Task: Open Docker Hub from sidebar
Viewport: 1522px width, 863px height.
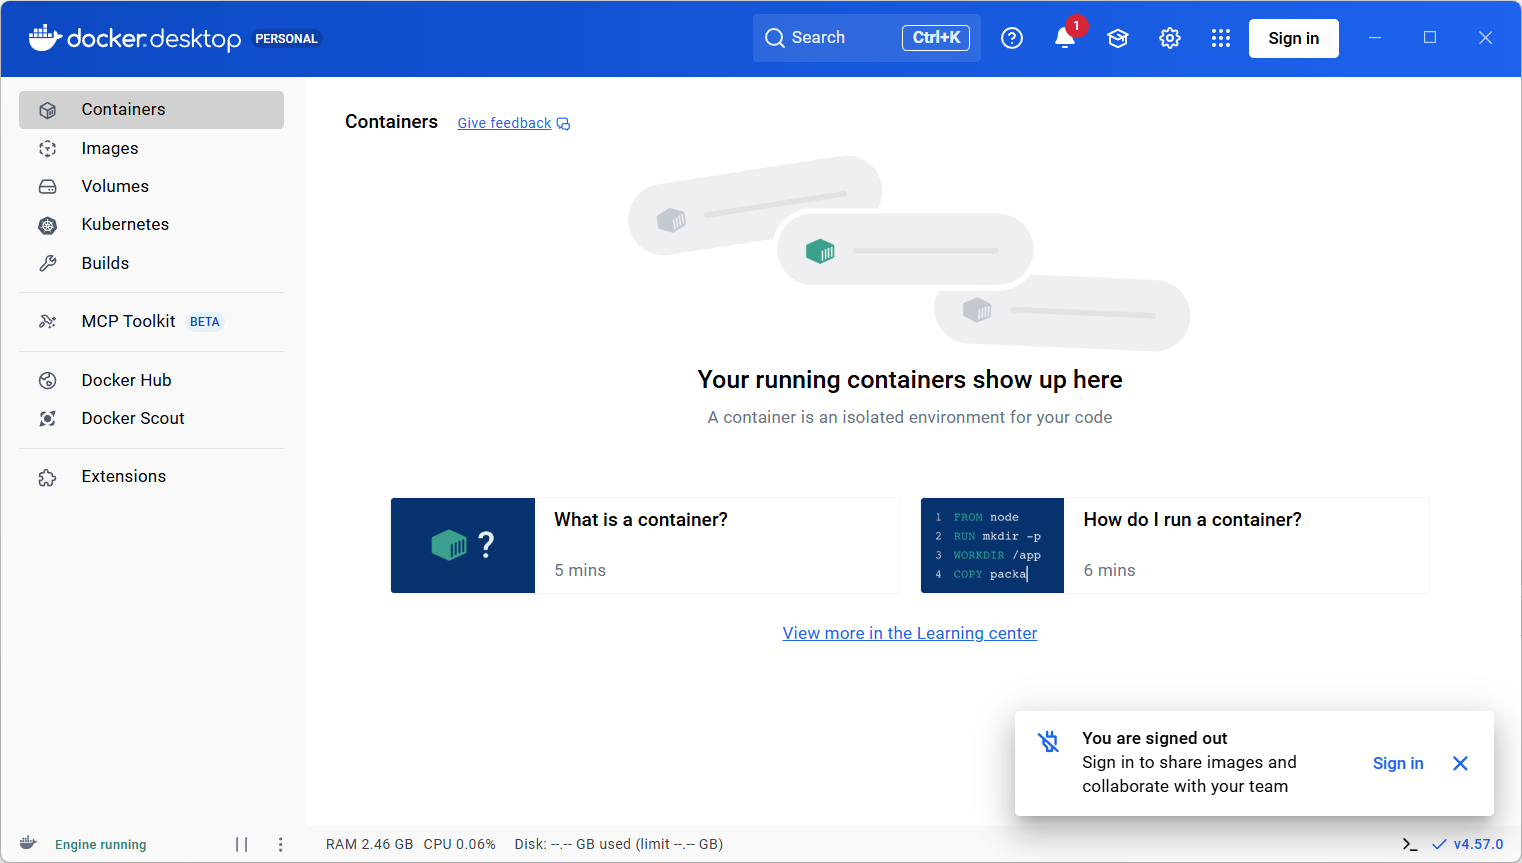Action: click(151, 380)
